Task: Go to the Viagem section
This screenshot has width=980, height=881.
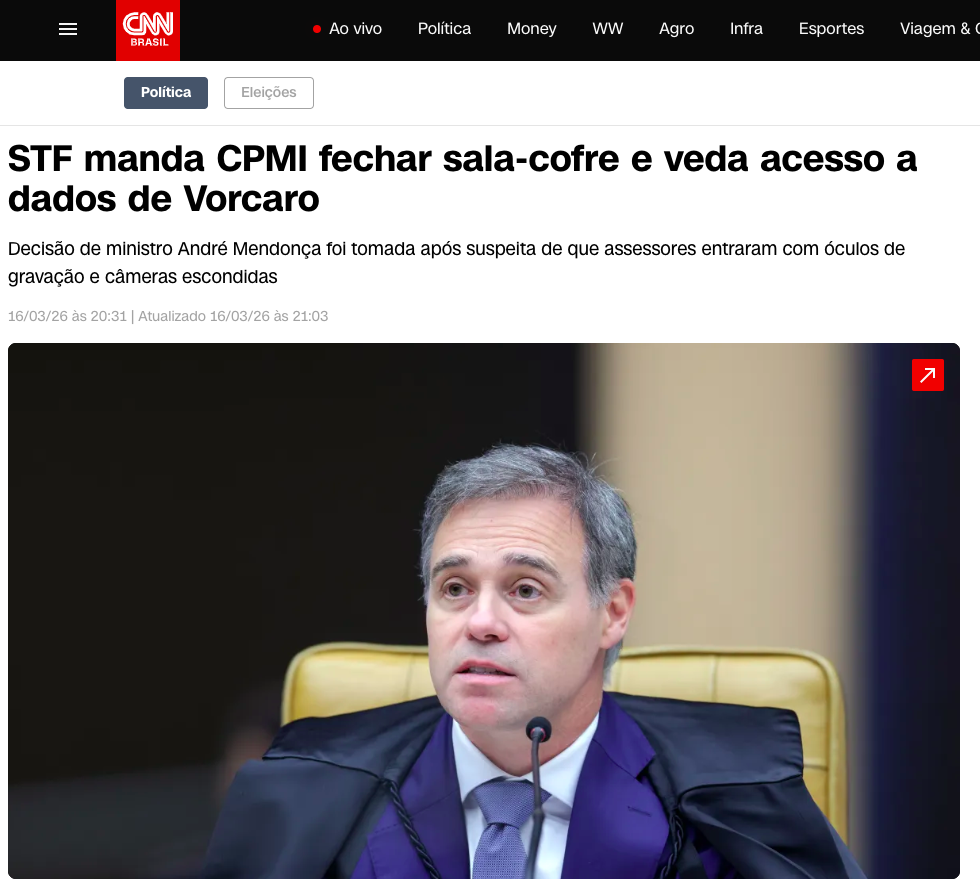Action: pos(939,29)
